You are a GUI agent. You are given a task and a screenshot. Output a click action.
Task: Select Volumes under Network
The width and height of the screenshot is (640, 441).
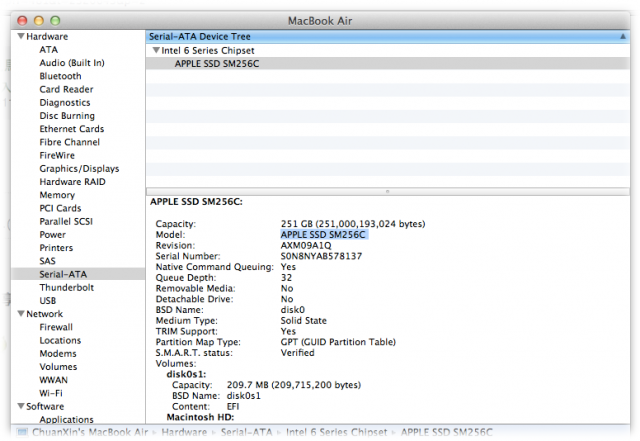[58, 367]
